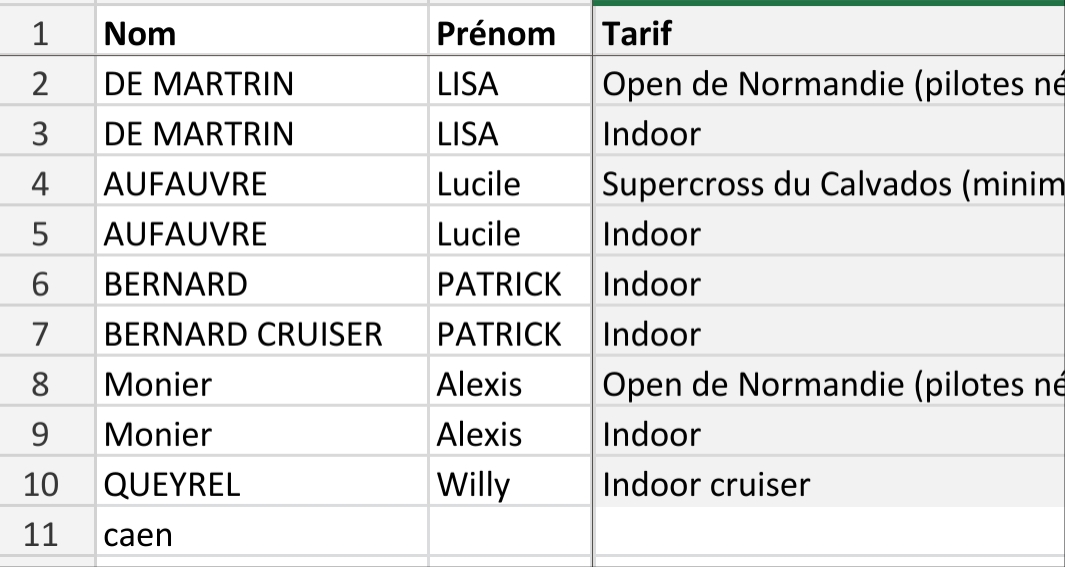Click row number 4 header
The image size is (1065, 567).
pos(40,184)
